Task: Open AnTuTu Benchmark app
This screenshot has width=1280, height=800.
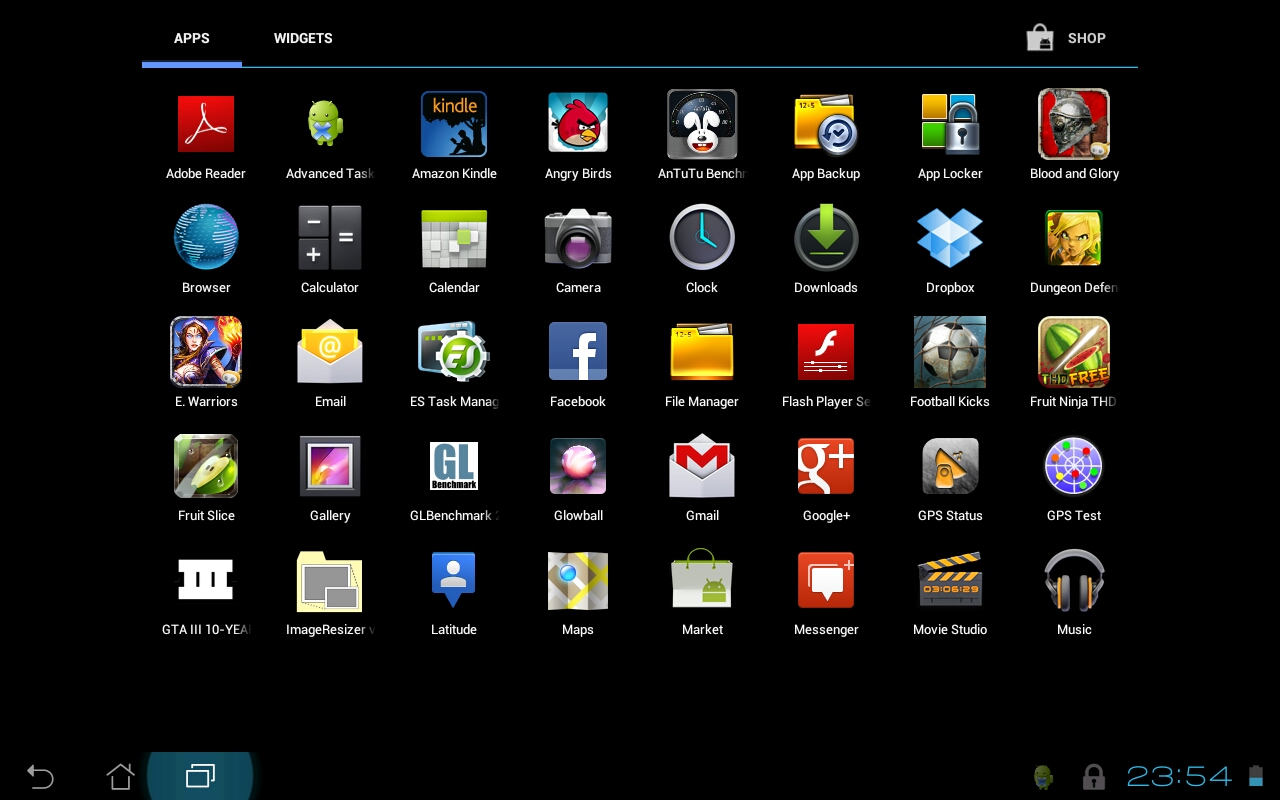Action: point(702,124)
